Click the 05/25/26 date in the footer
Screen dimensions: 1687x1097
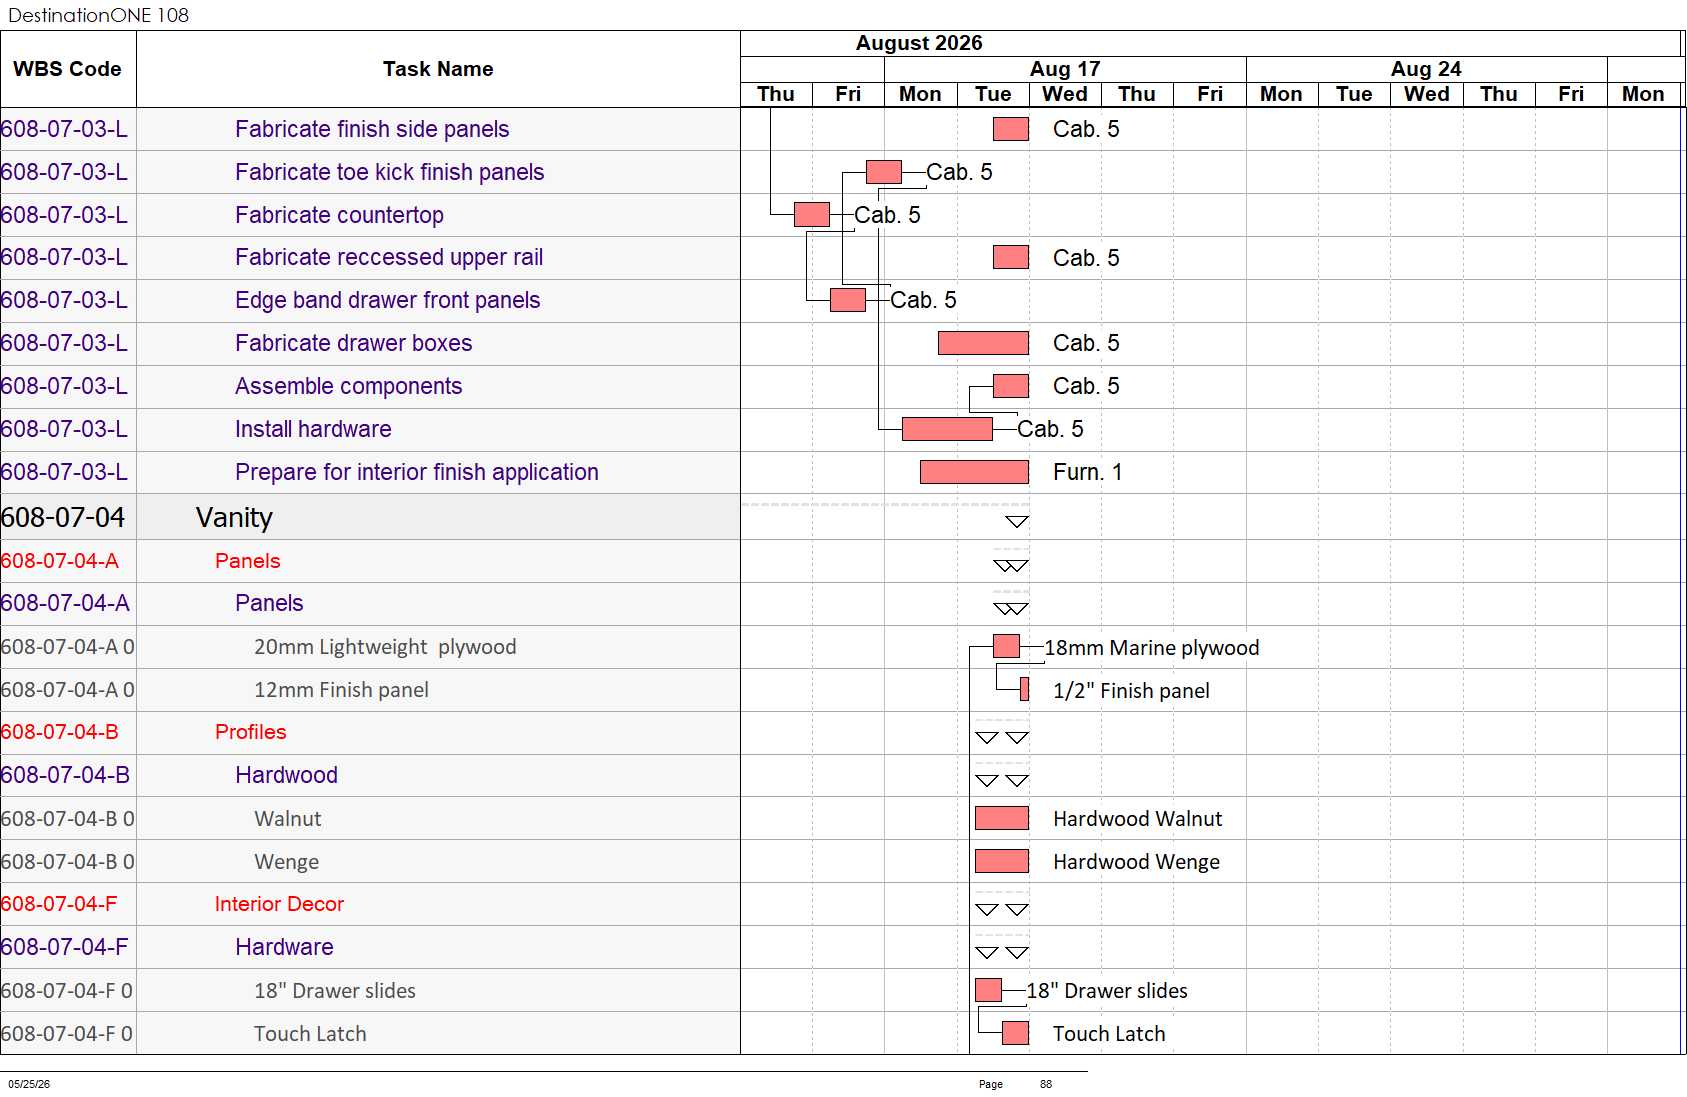click(x=29, y=1084)
